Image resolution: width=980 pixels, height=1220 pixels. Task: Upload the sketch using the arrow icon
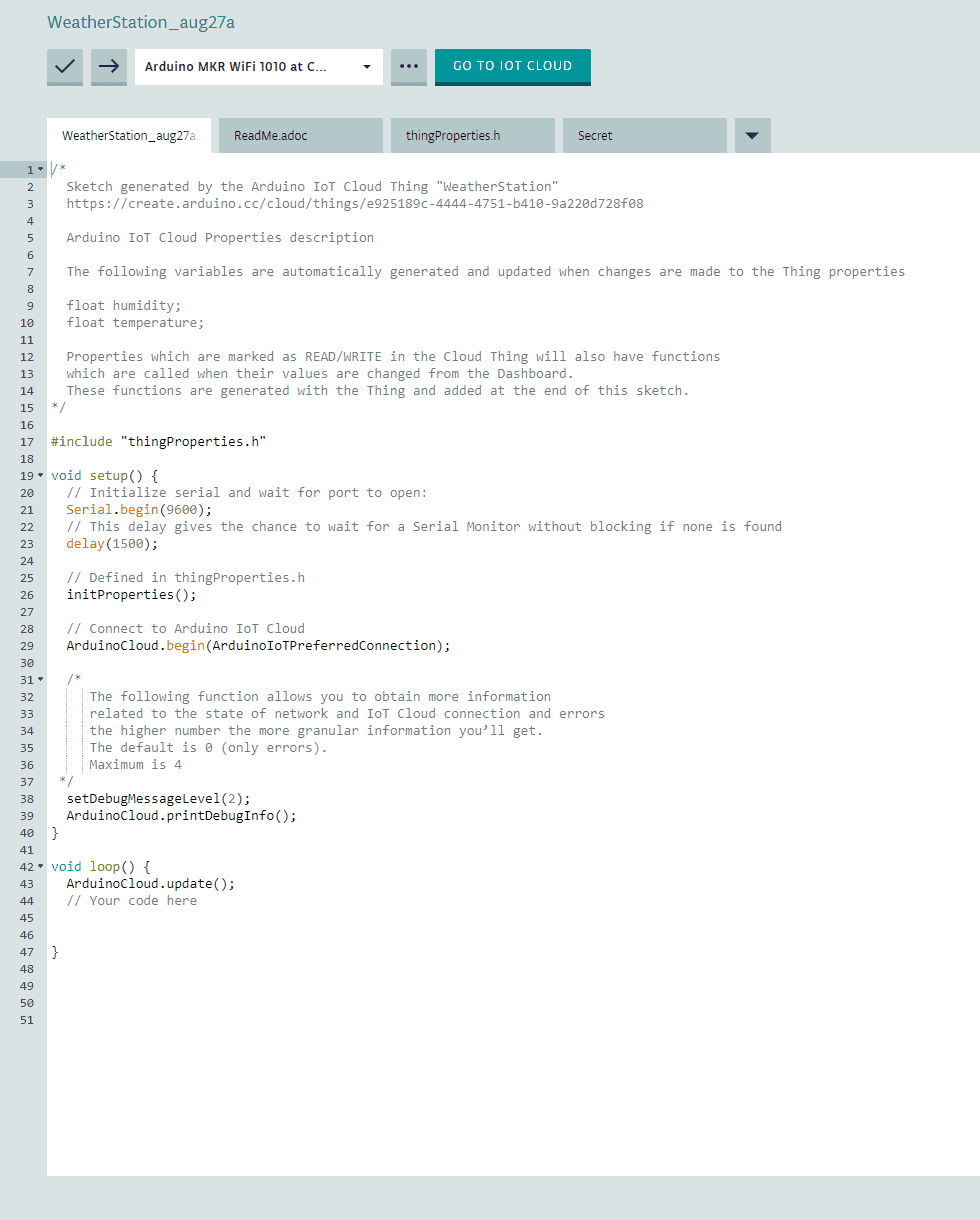pos(108,67)
